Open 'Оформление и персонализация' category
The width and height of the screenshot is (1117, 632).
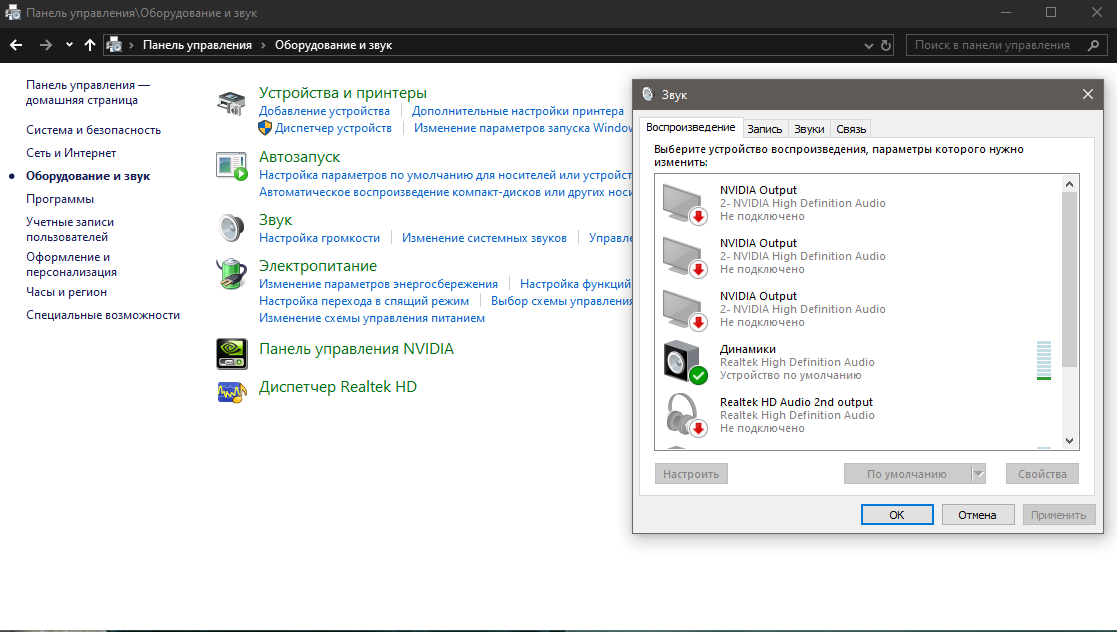[71, 264]
